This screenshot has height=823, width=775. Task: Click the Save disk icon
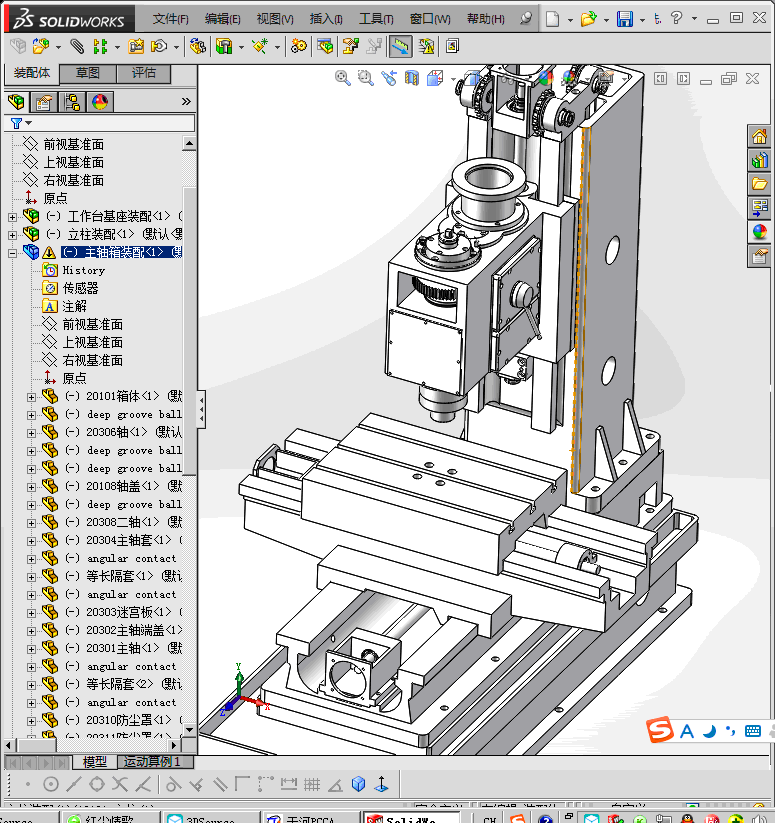pos(624,19)
